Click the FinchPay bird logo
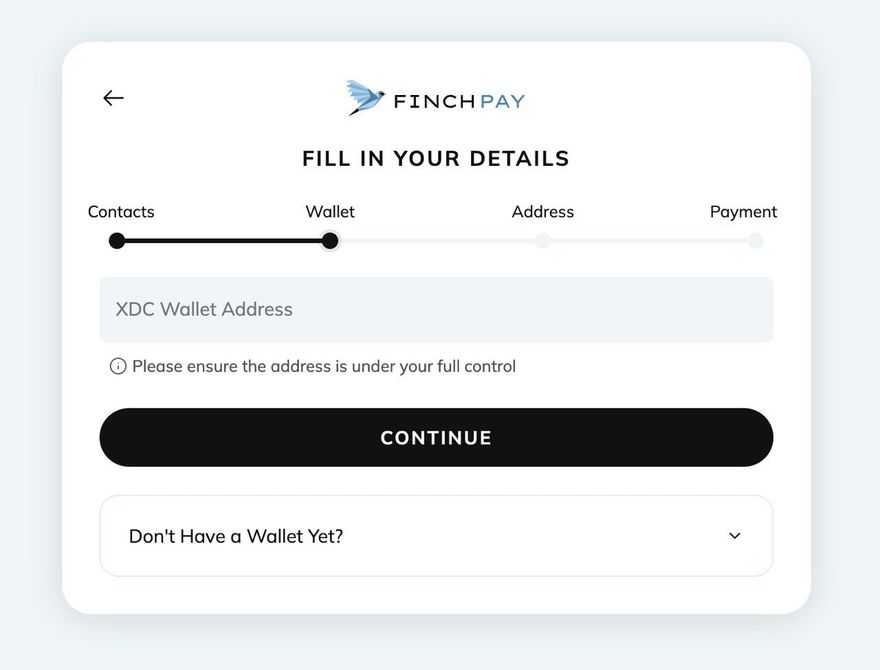 point(365,98)
